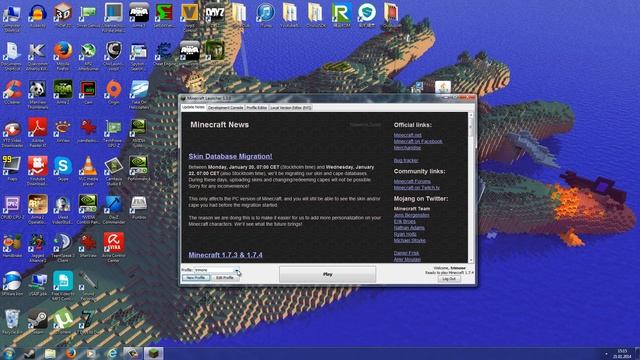Screen dimensions: 640x360
Task: Select the DayZ Commander desktop icon
Action: 114,209
